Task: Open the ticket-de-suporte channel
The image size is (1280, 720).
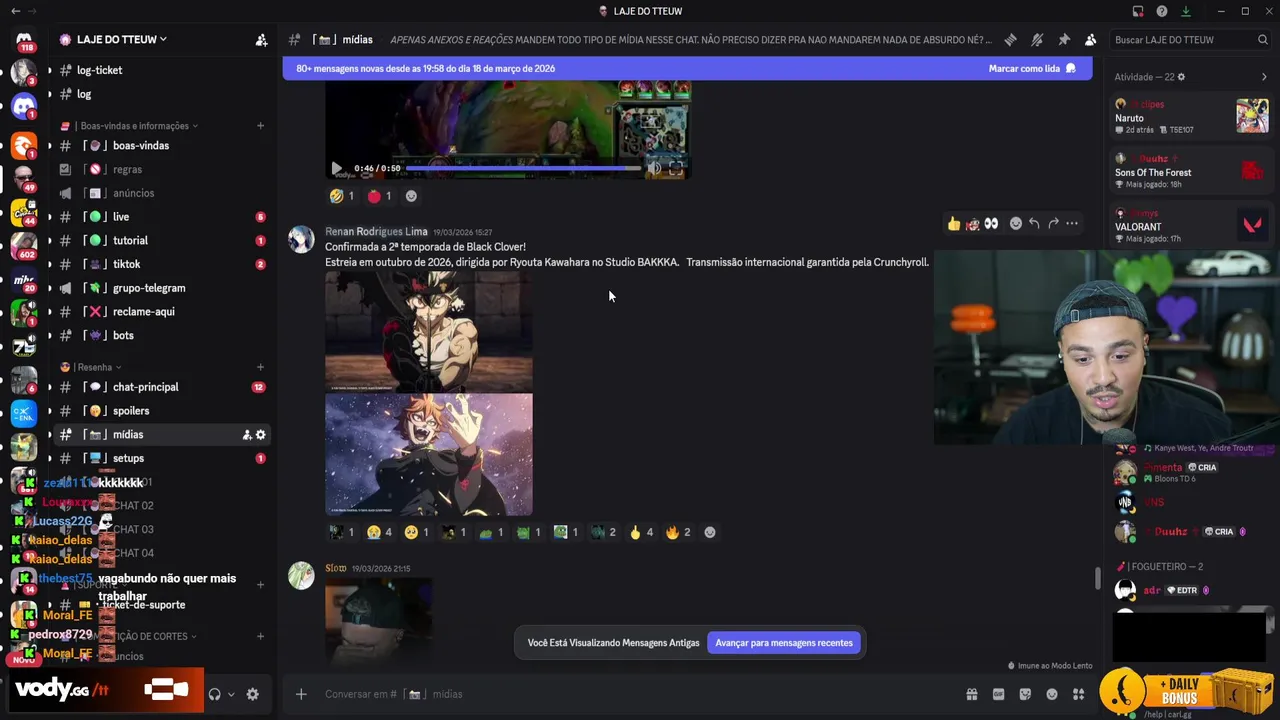Action: (160, 605)
